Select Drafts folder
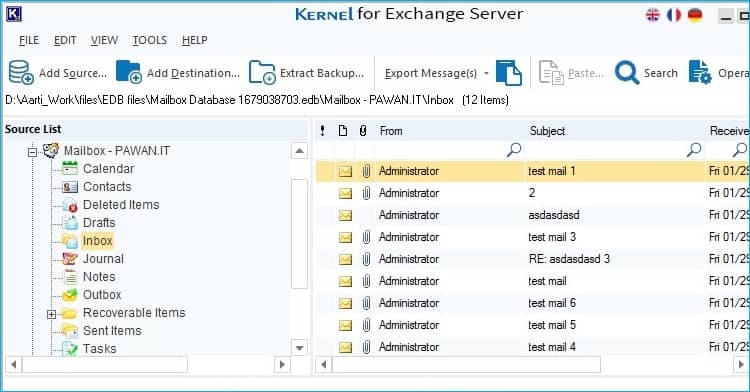The image size is (750, 392). (99, 223)
